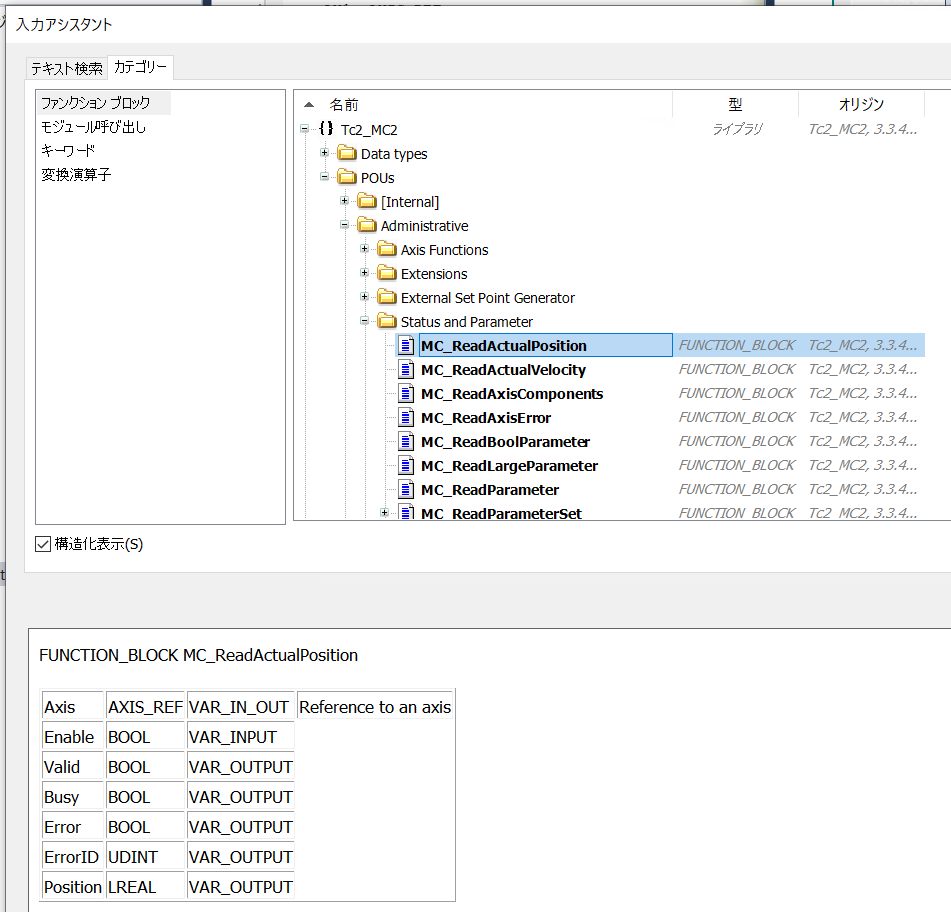This screenshot has height=912, width=951.
Task: Click the MC_ReadActualPosition function block icon
Action: tap(408, 345)
